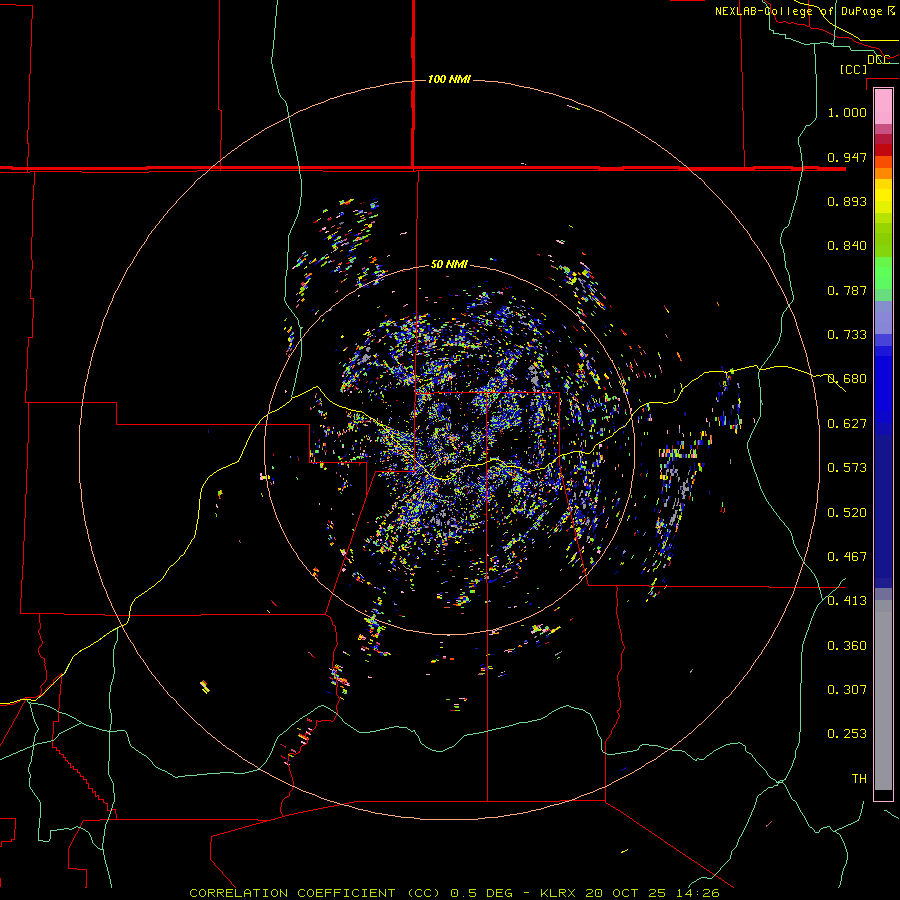Click the 0.467 legend value
900x900 pixels.
point(847,557)
